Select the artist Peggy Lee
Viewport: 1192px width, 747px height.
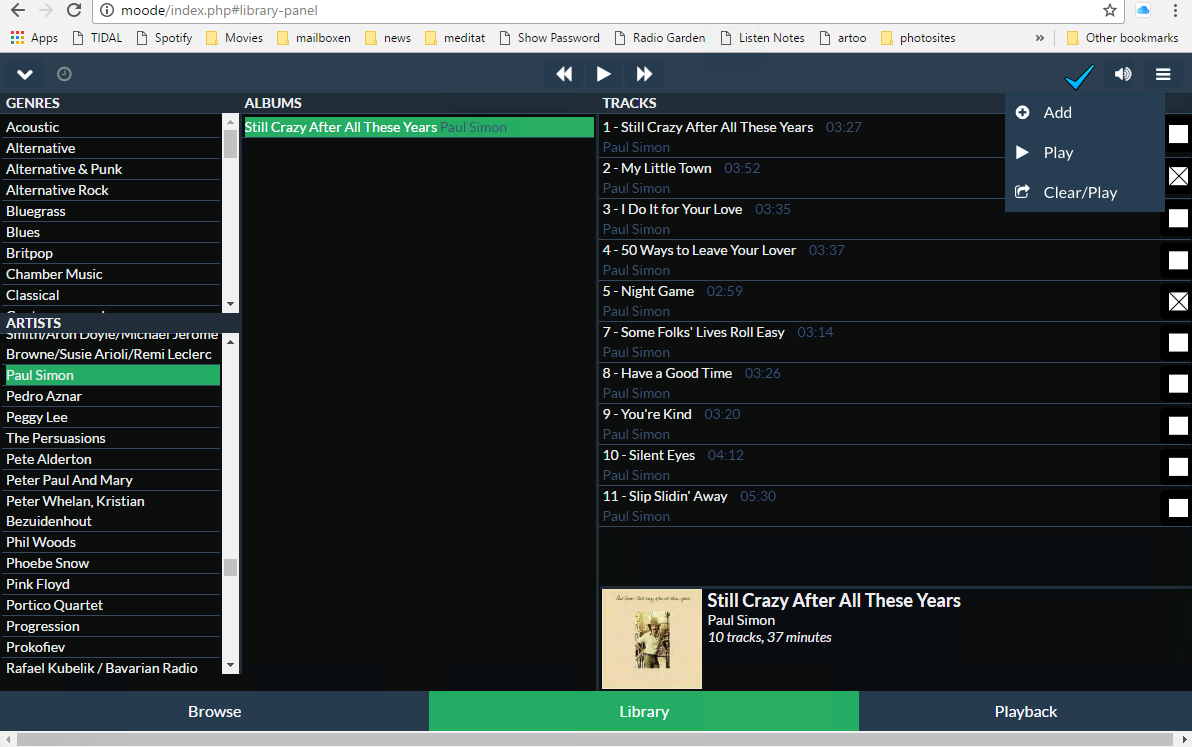pyautogui.click(x=113, y=417)
